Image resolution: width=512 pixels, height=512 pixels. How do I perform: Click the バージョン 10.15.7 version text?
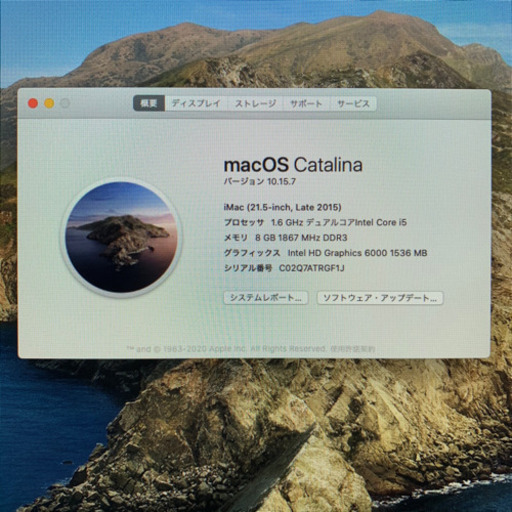(259, 182)
